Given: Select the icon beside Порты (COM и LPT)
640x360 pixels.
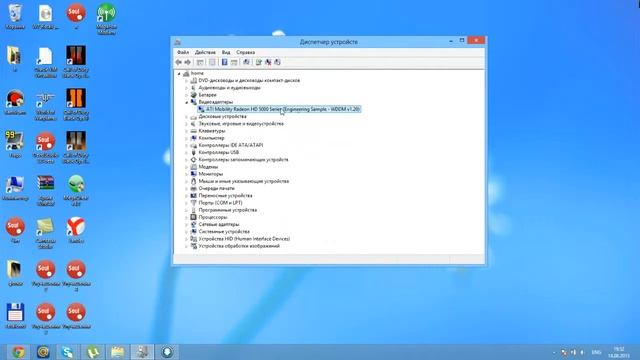Looking at the screenshot, I should [193, 203].
